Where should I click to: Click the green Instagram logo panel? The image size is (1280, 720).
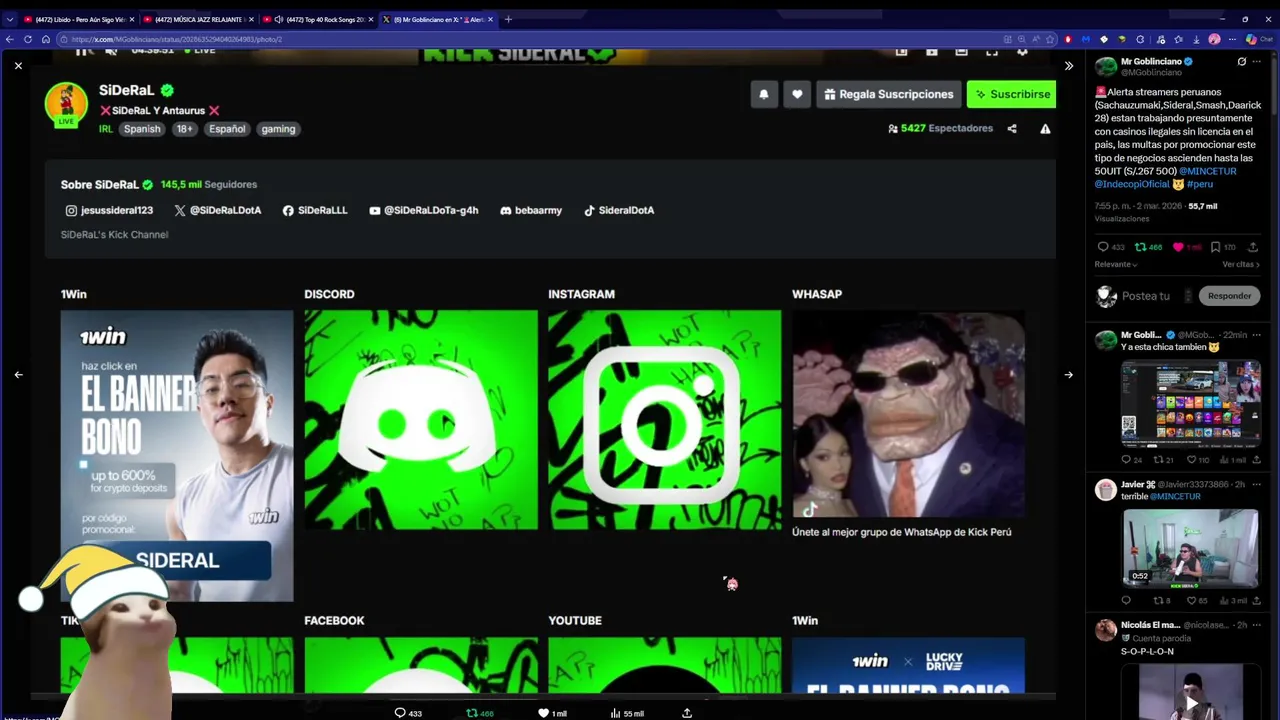click(665, 420)
